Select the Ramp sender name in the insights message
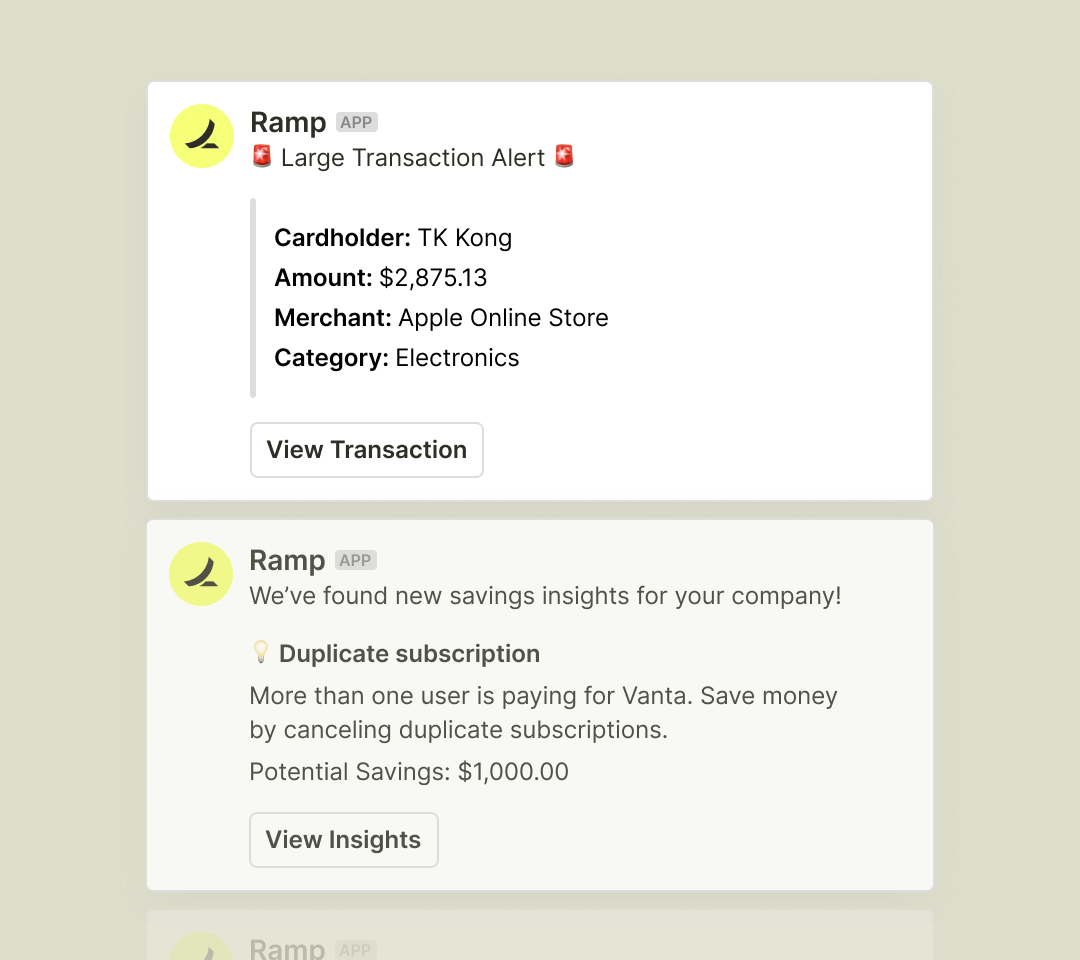 coord(287,560)
